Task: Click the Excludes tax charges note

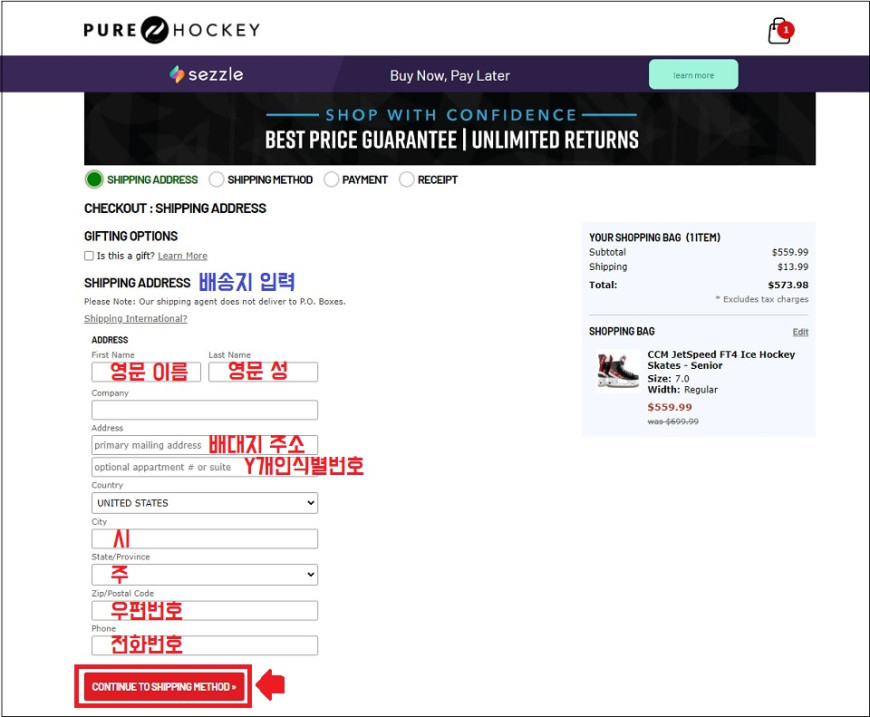Action: point(762,299)
